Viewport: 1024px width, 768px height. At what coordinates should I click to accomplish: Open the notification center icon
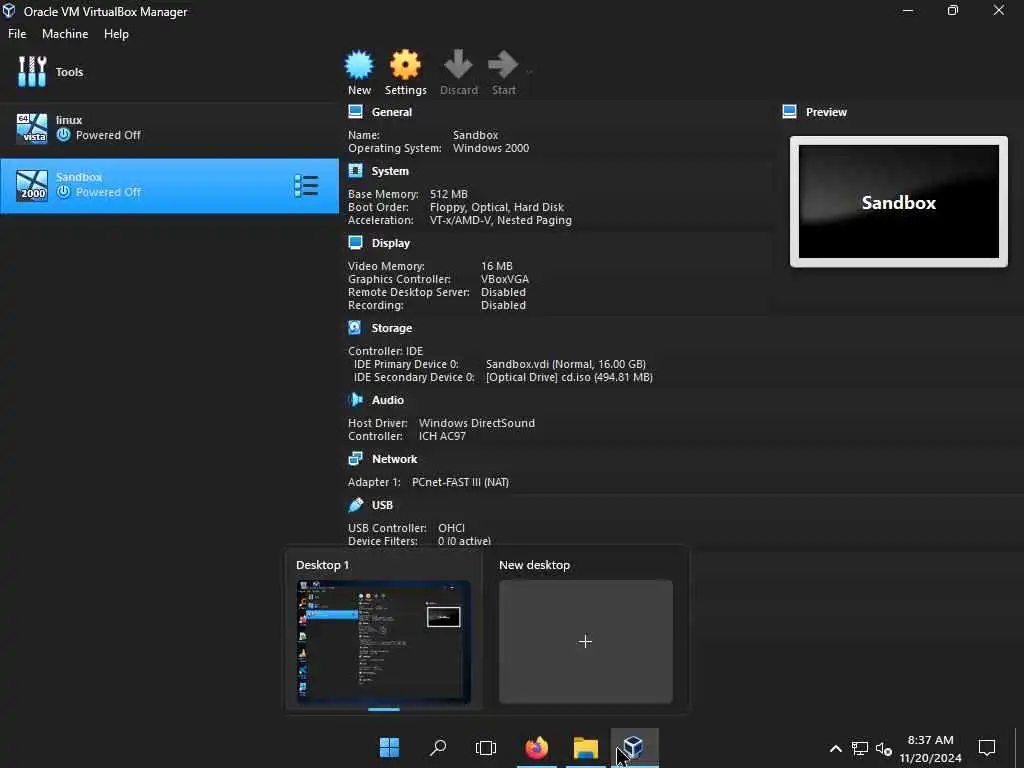click(x=987, y=748)
